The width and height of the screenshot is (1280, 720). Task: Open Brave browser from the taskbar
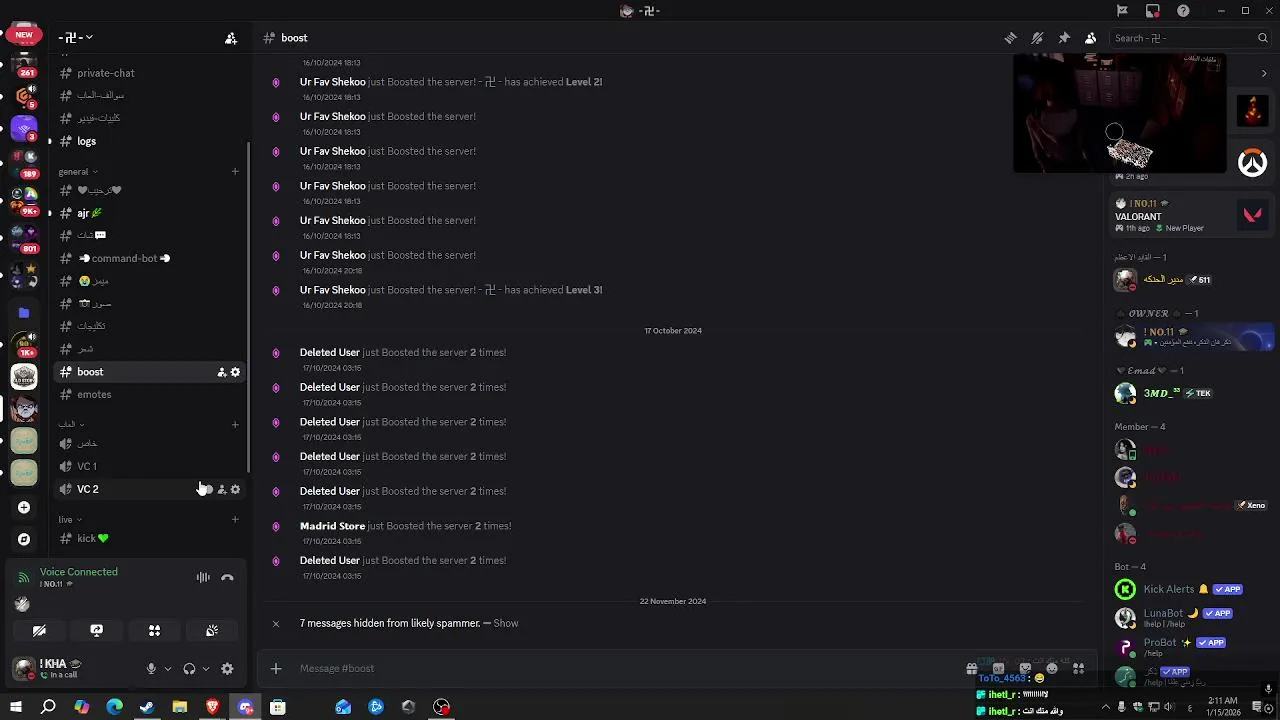pyautogui.click(x=212, y=707)
